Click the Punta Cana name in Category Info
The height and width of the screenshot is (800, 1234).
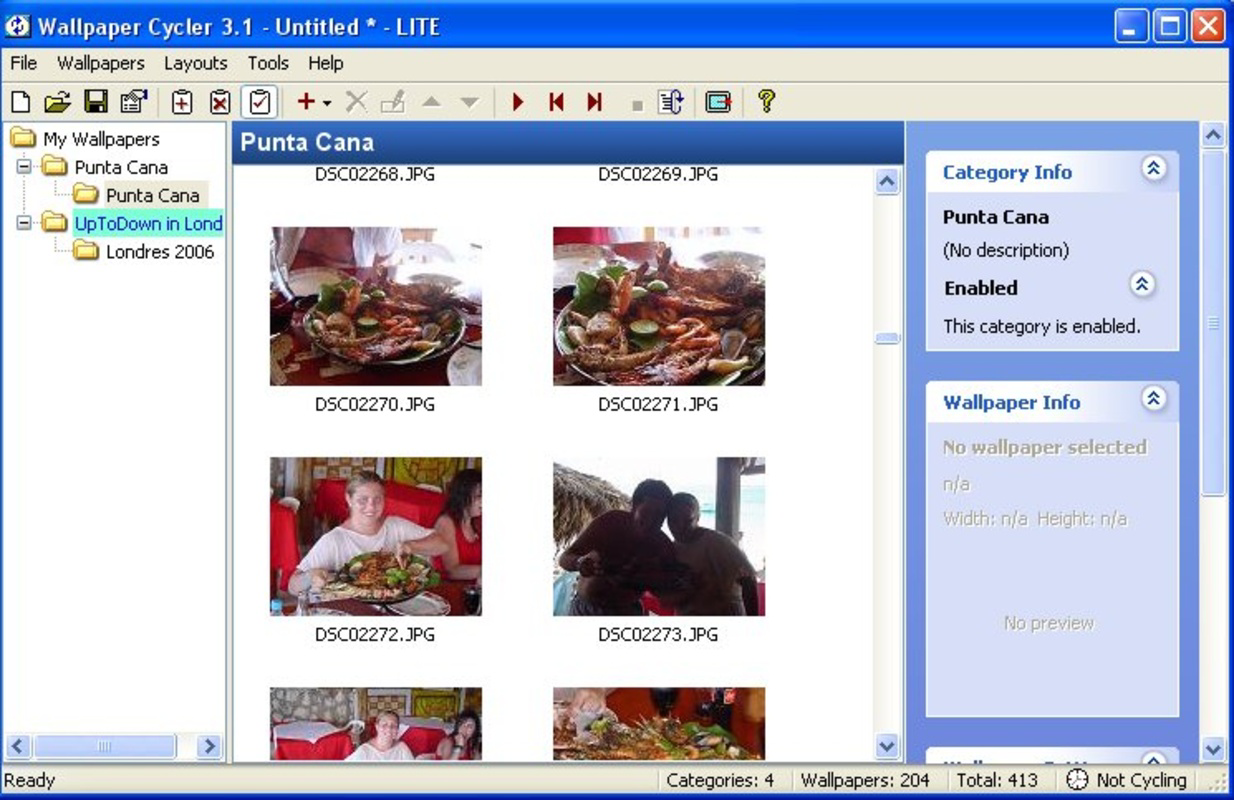coord(996,217)
